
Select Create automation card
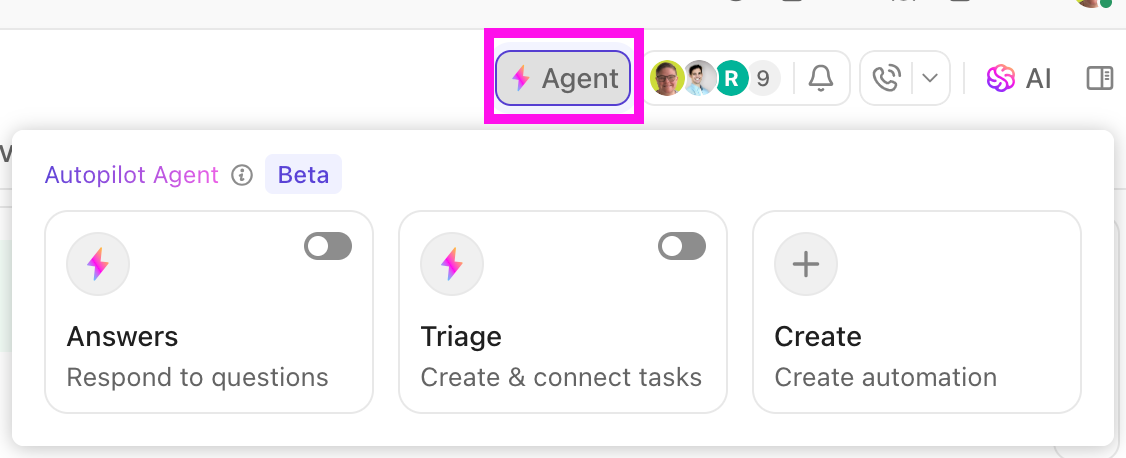[917, 312]
